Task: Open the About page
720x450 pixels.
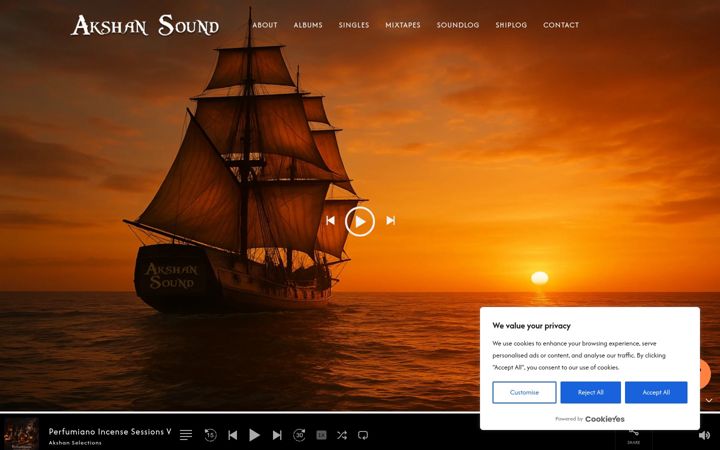Action: coord(265,25)
